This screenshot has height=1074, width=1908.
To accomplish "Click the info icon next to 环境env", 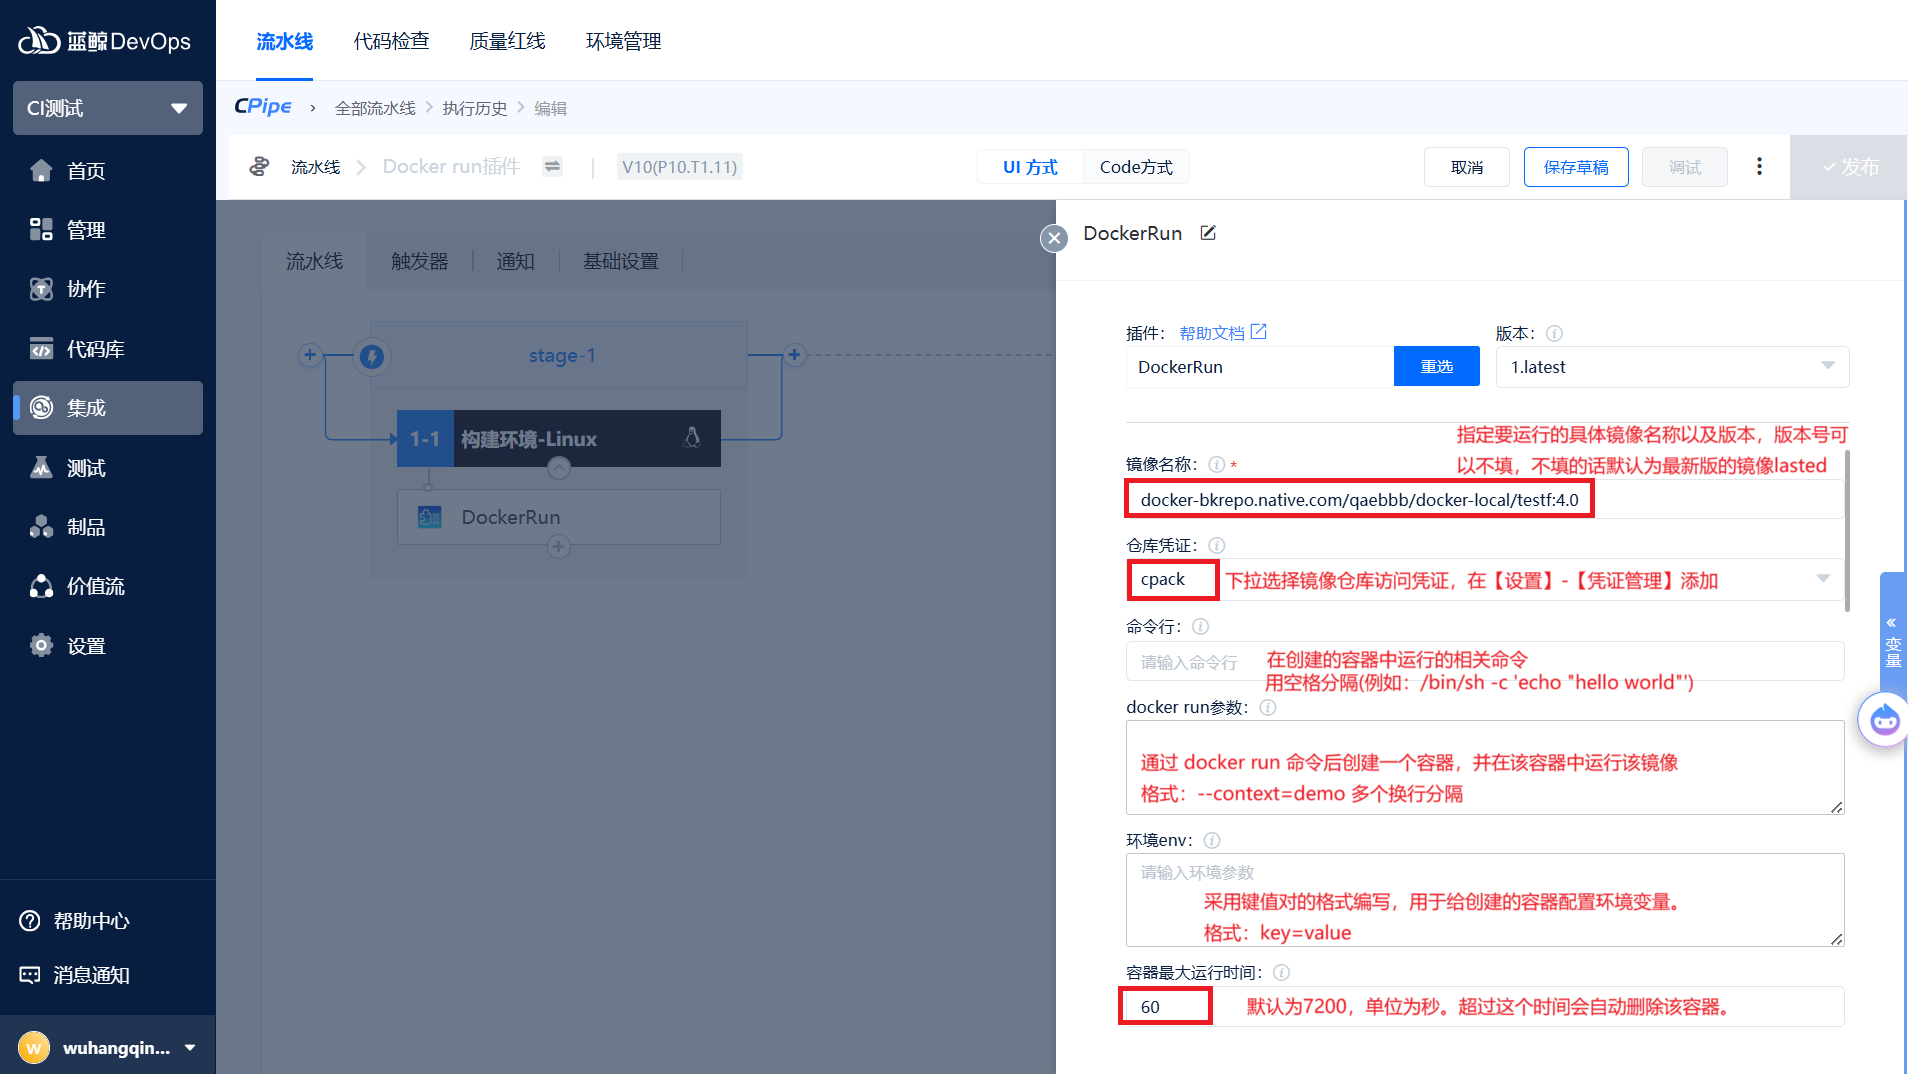I will [1211, 840].
